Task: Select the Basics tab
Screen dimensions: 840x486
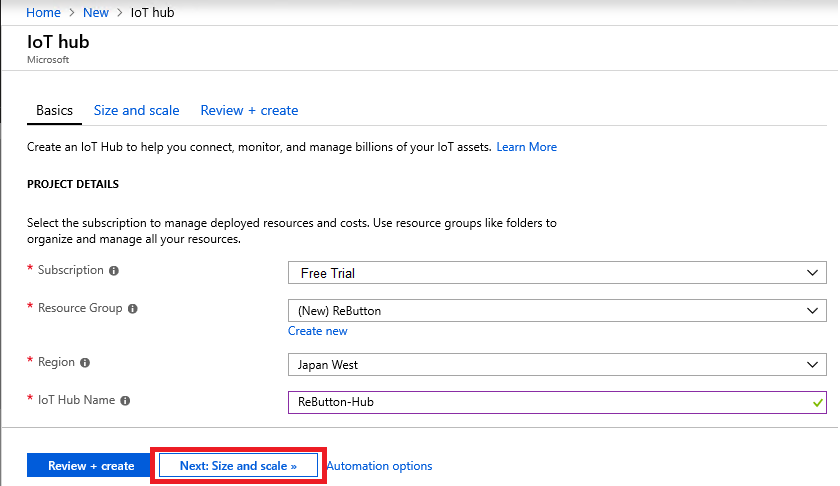Action: tap(54, 110)
